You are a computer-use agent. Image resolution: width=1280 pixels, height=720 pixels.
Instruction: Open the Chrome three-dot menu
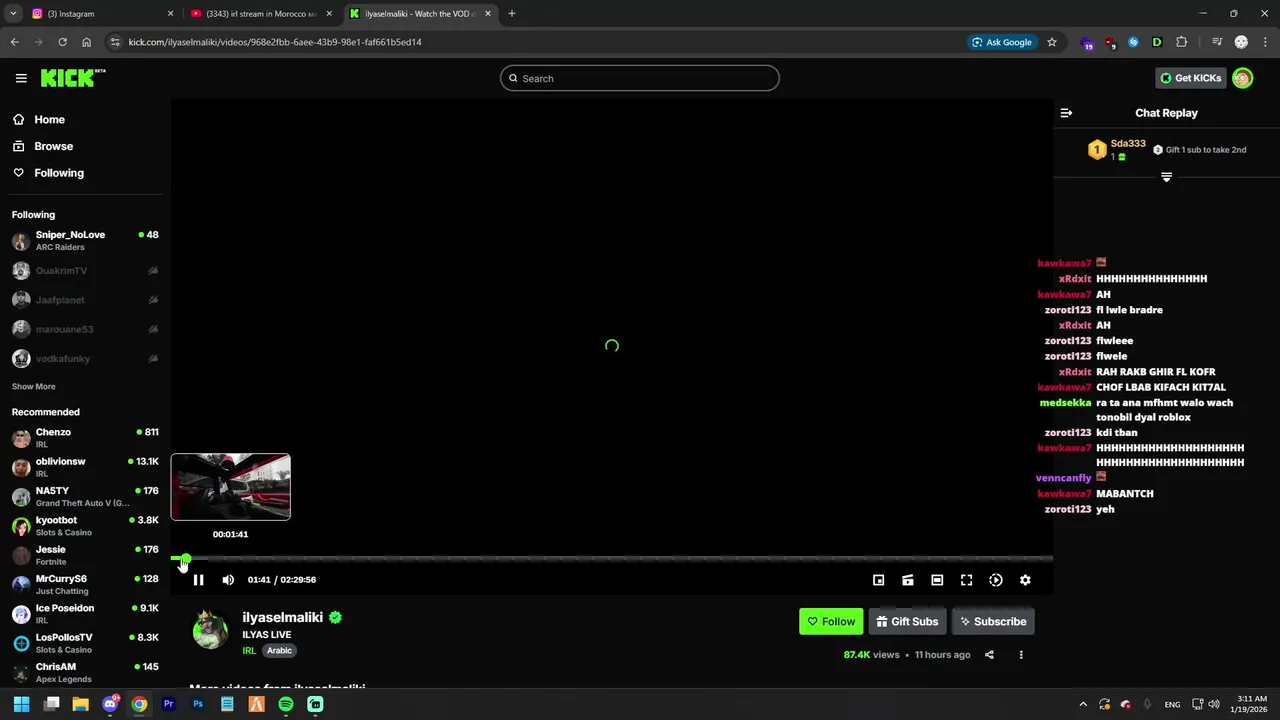tap(1265, 42)
